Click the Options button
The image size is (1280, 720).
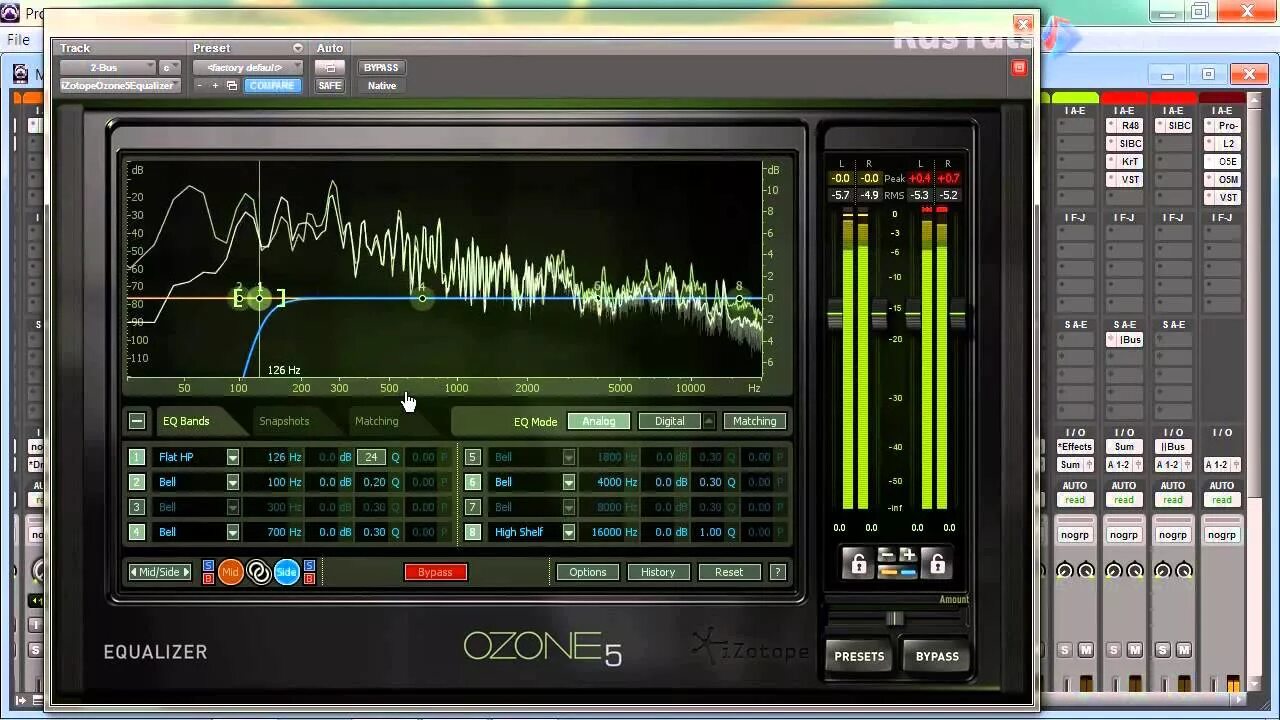coord(588,572)
